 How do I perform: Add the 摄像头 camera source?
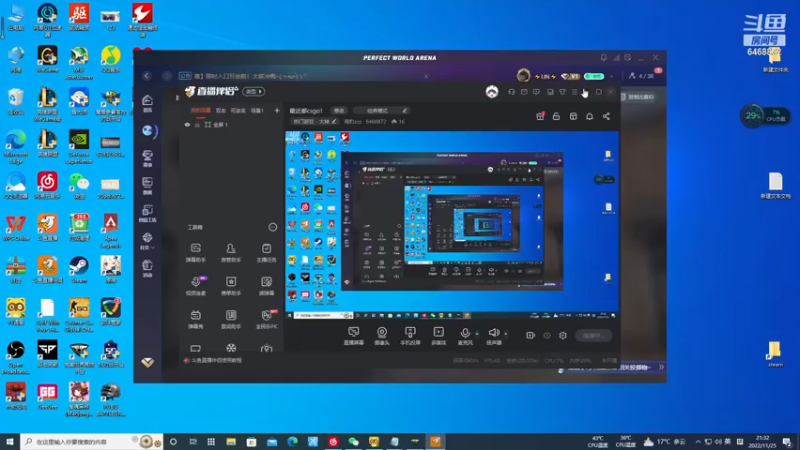coord(382,336)
